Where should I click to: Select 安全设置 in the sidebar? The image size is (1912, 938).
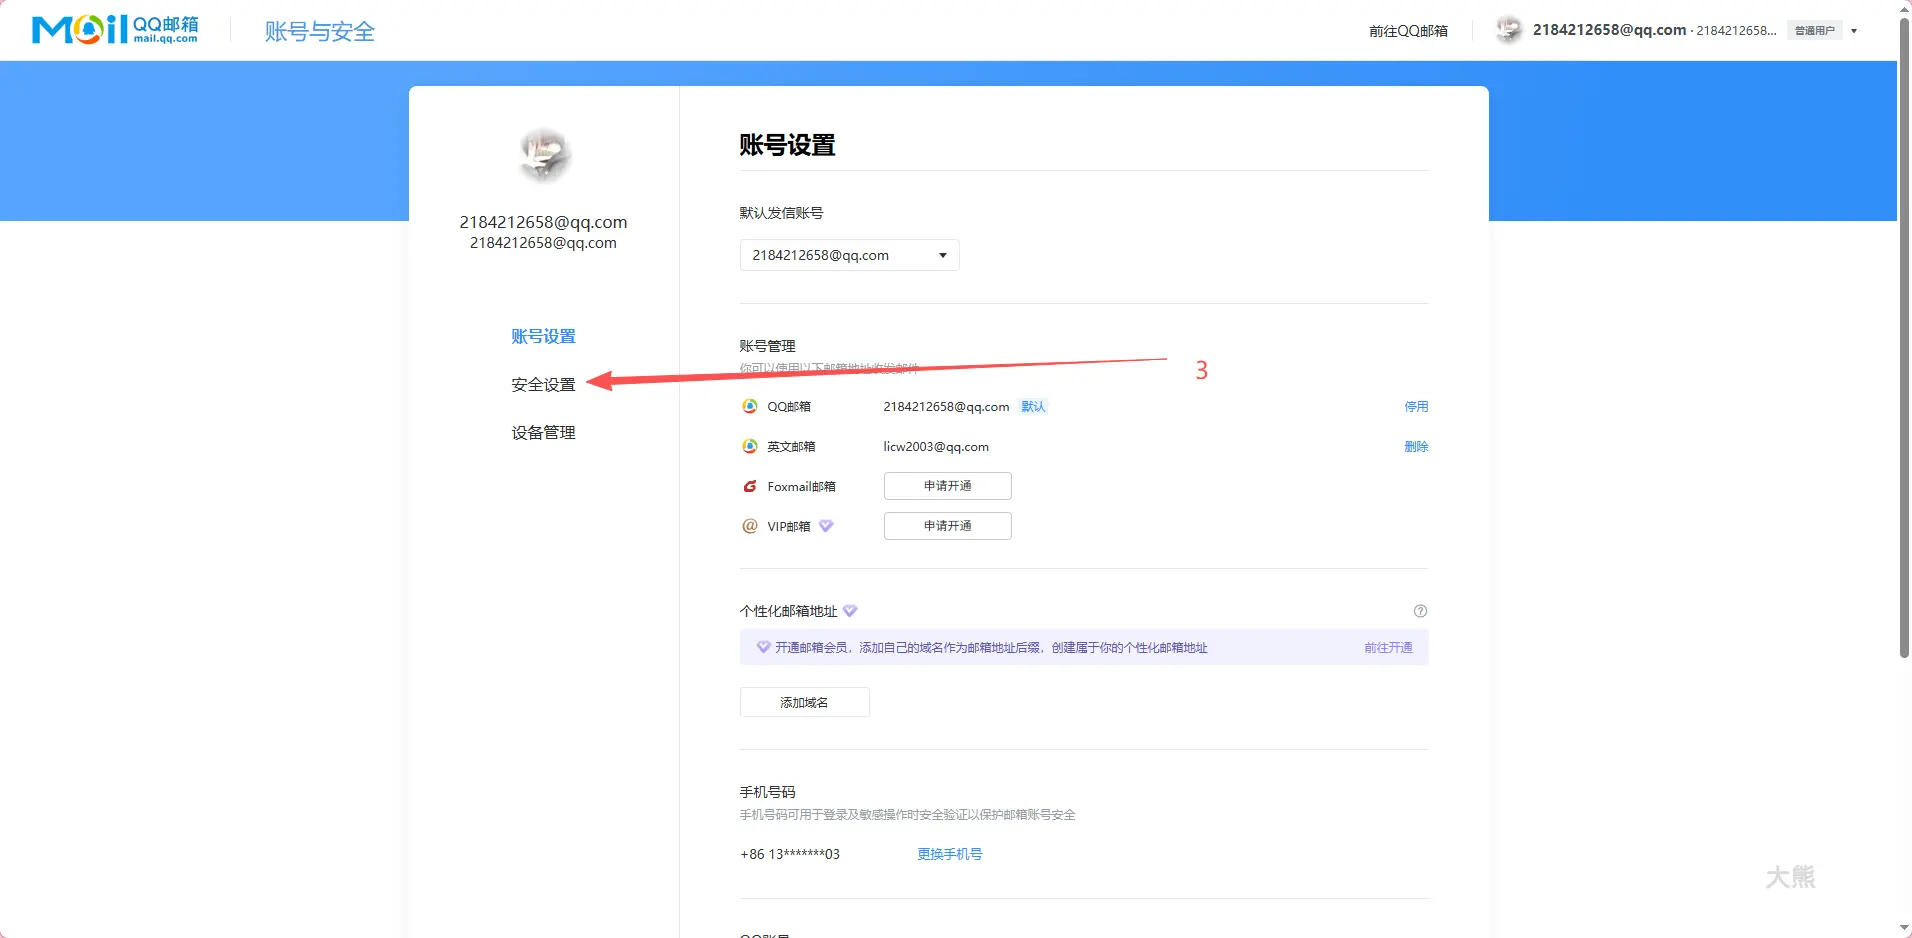click(541, 384)
